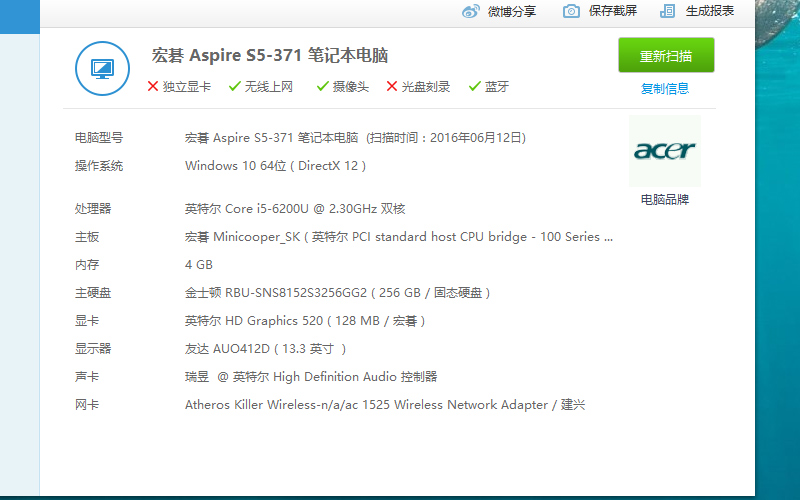Click the model value with scan date 2016年06月12日
The image size is (800, 500).
click(356, 138)
